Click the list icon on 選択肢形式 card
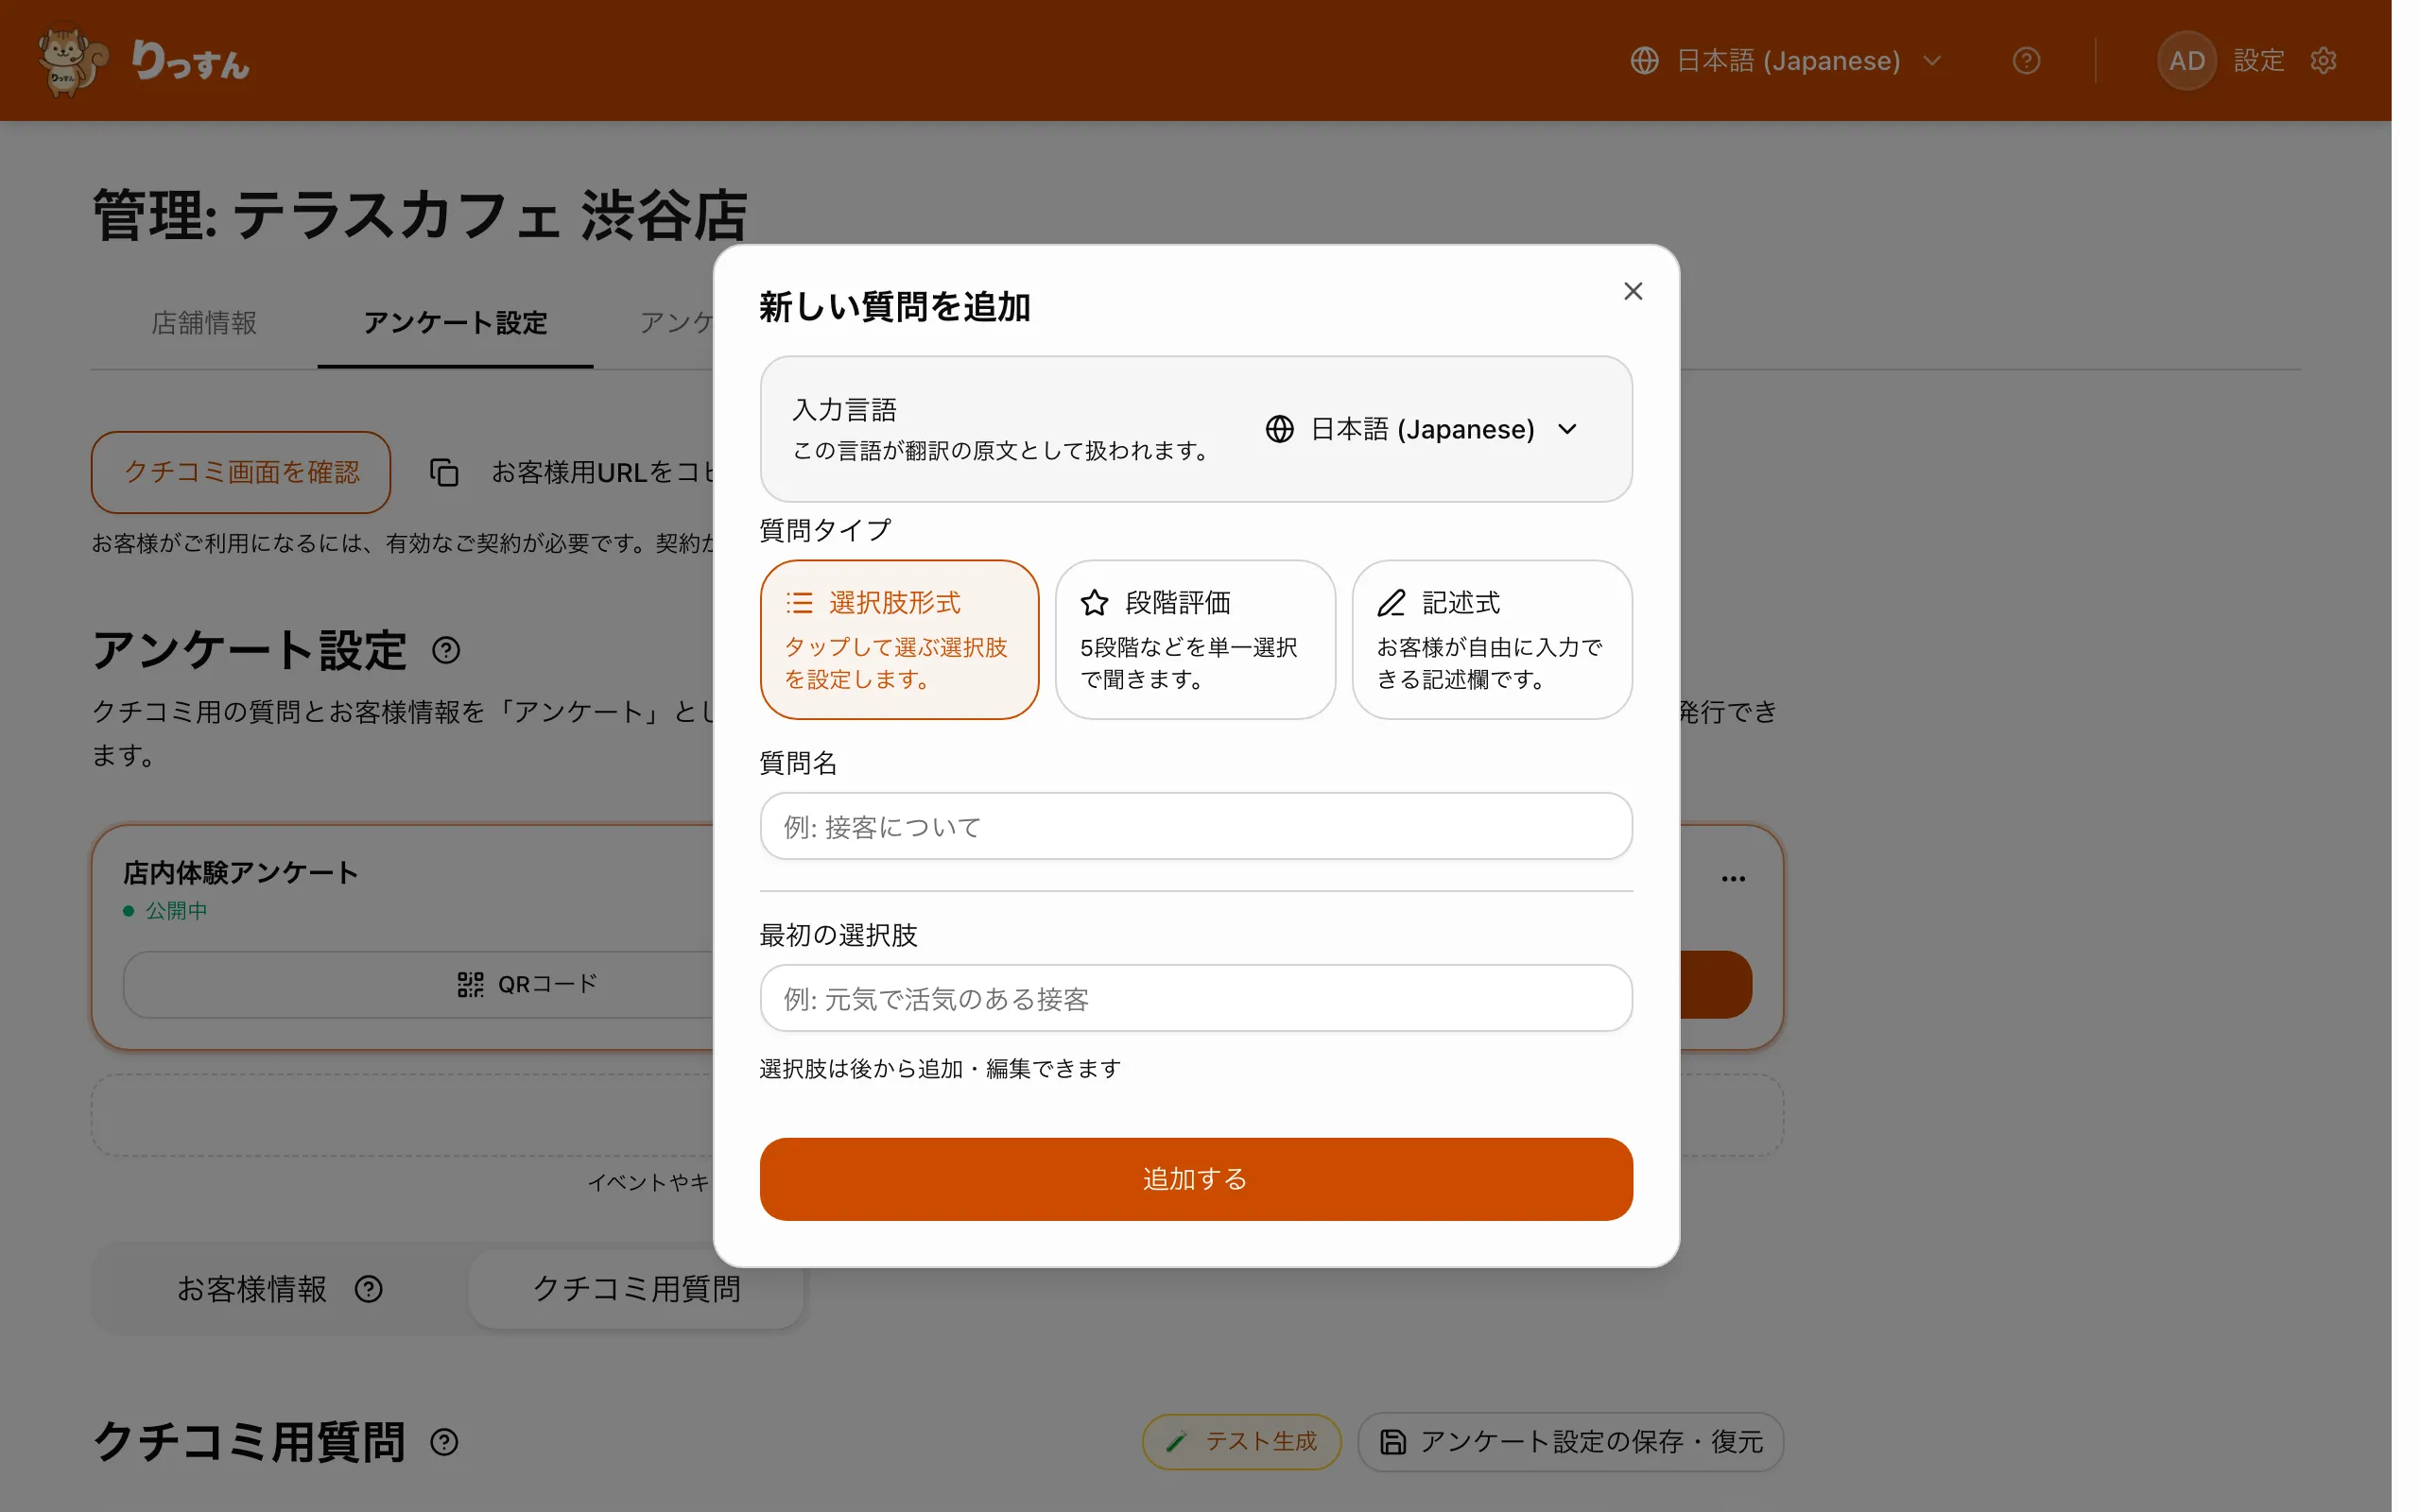The height and width of the screenshot is (1512, 2420). [x=799, y=603]
